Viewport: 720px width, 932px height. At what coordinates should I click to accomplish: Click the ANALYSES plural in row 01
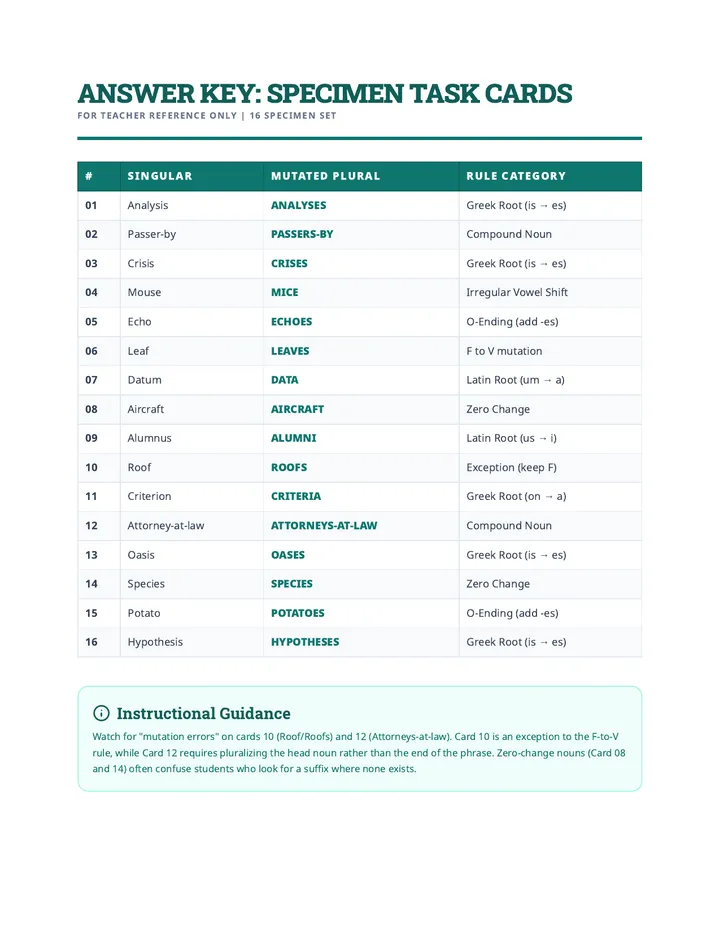click(298, 205)
